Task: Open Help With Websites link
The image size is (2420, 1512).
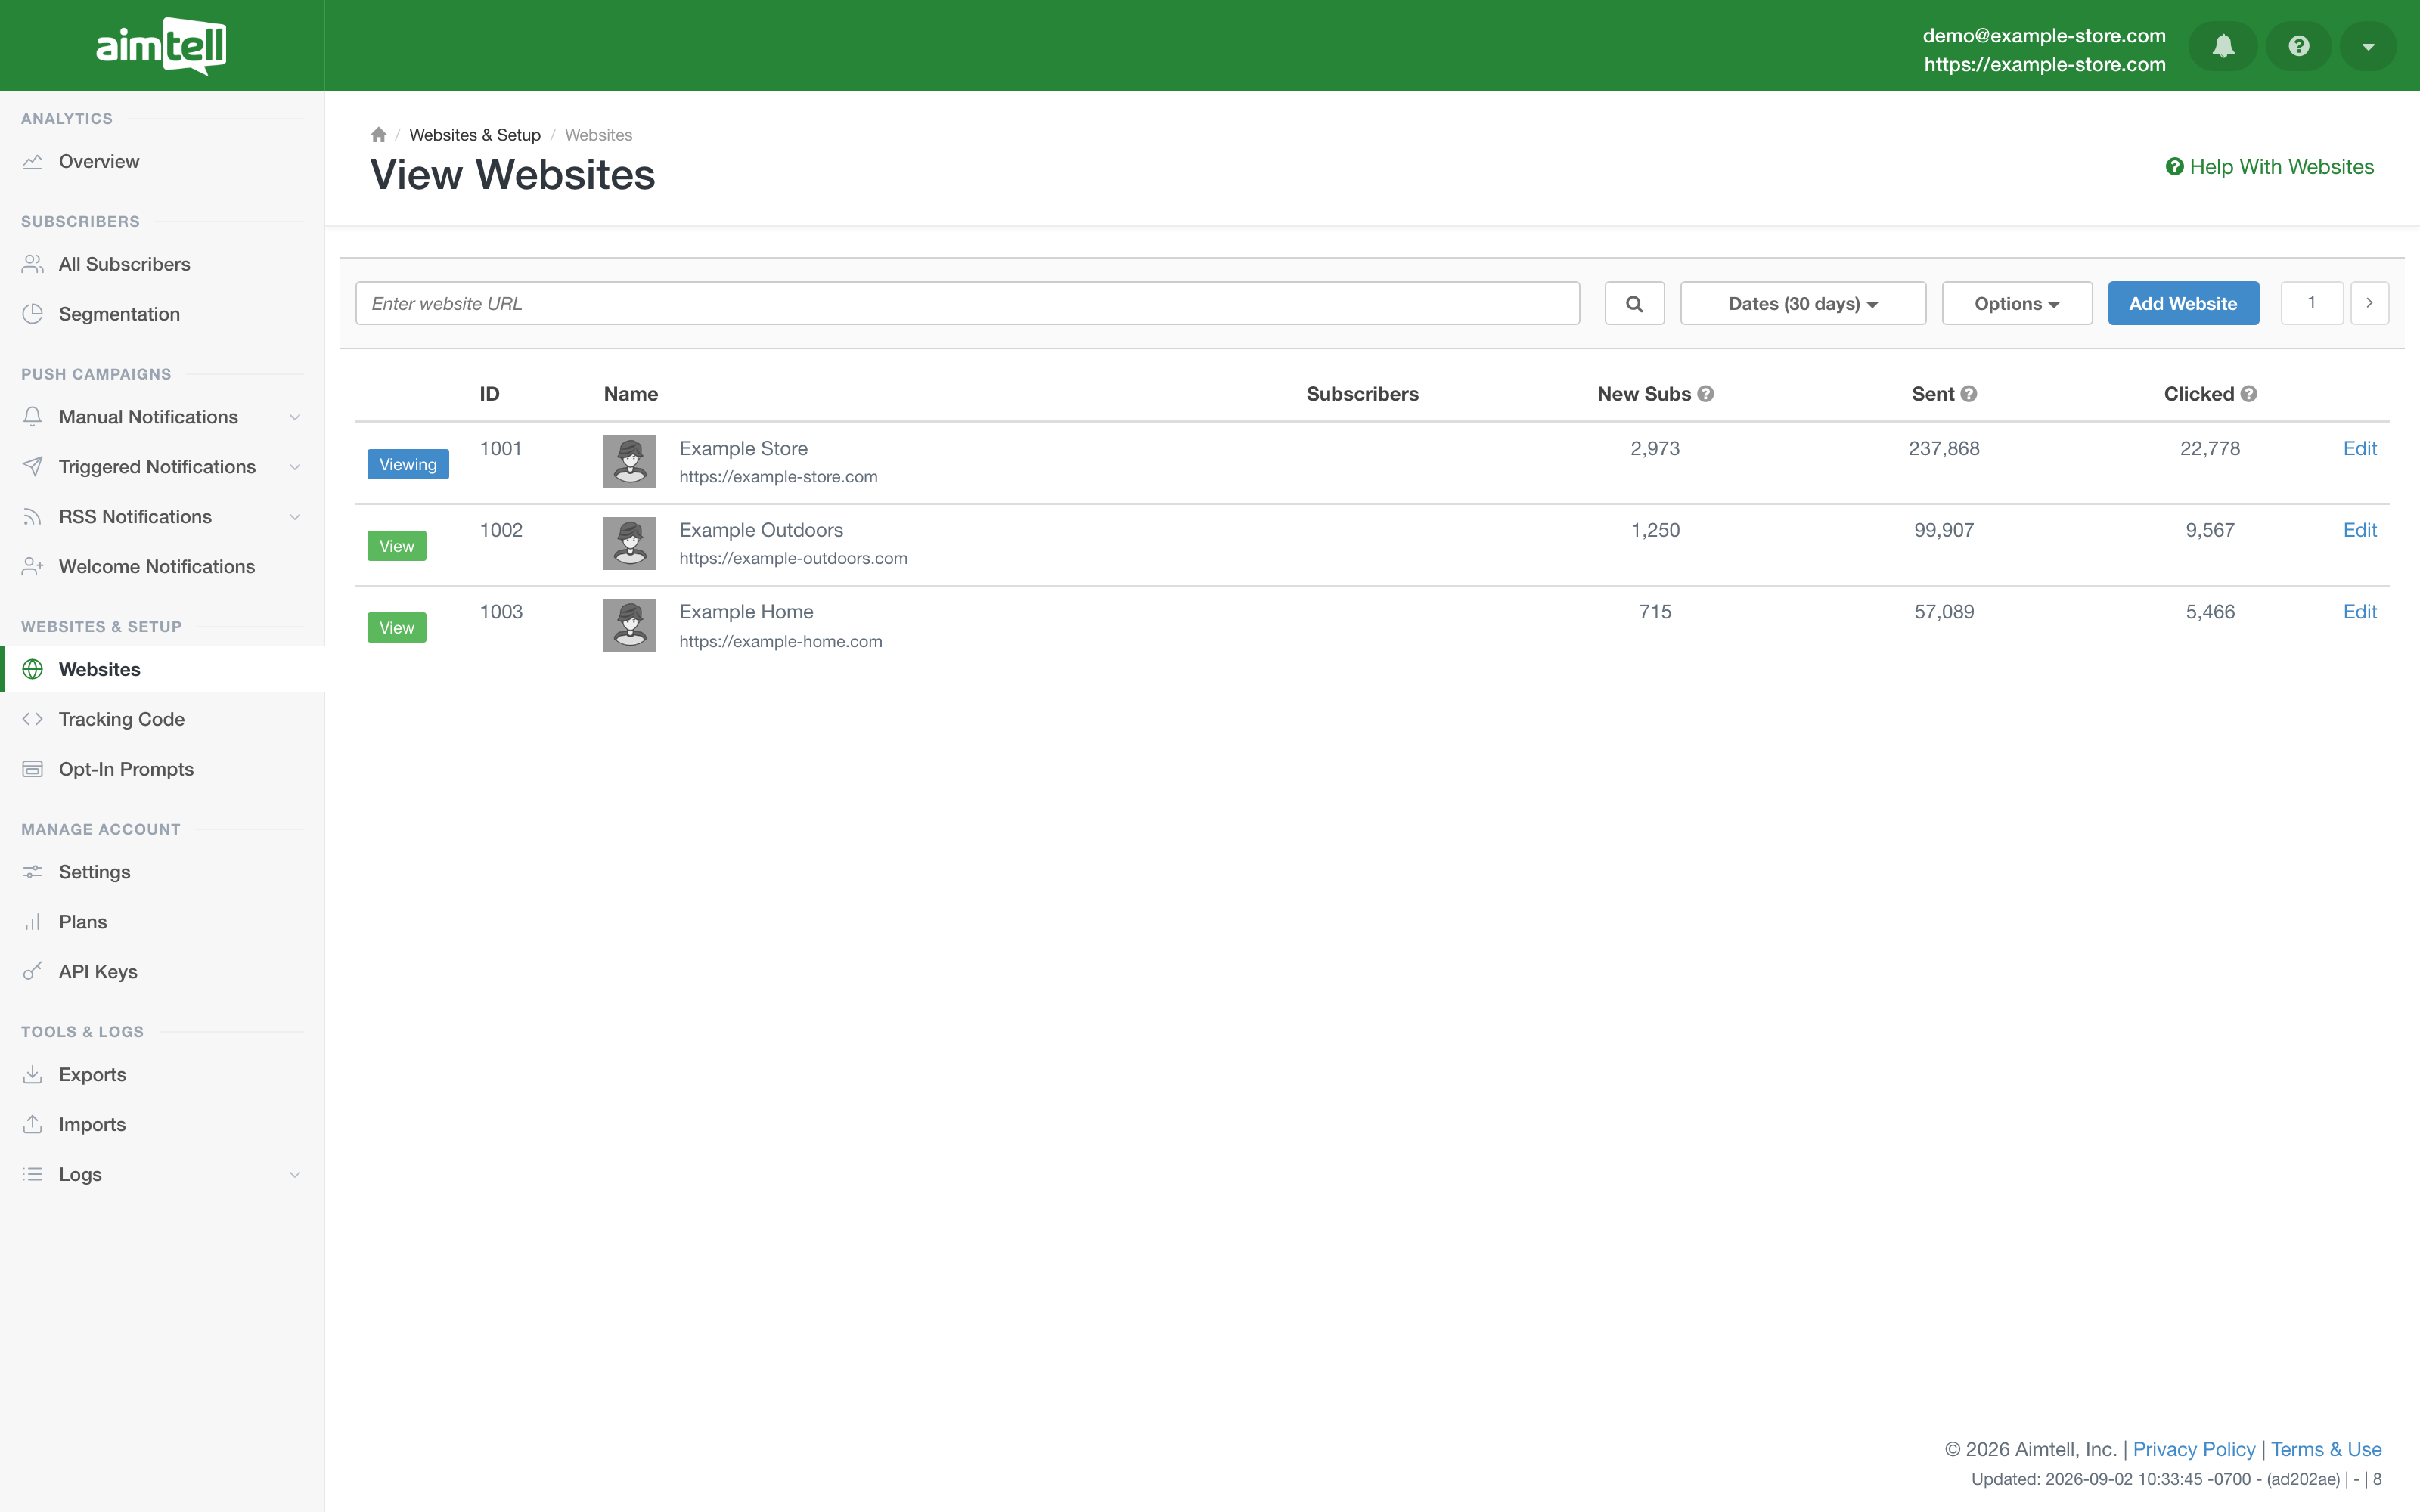Action: point(2269,167)
